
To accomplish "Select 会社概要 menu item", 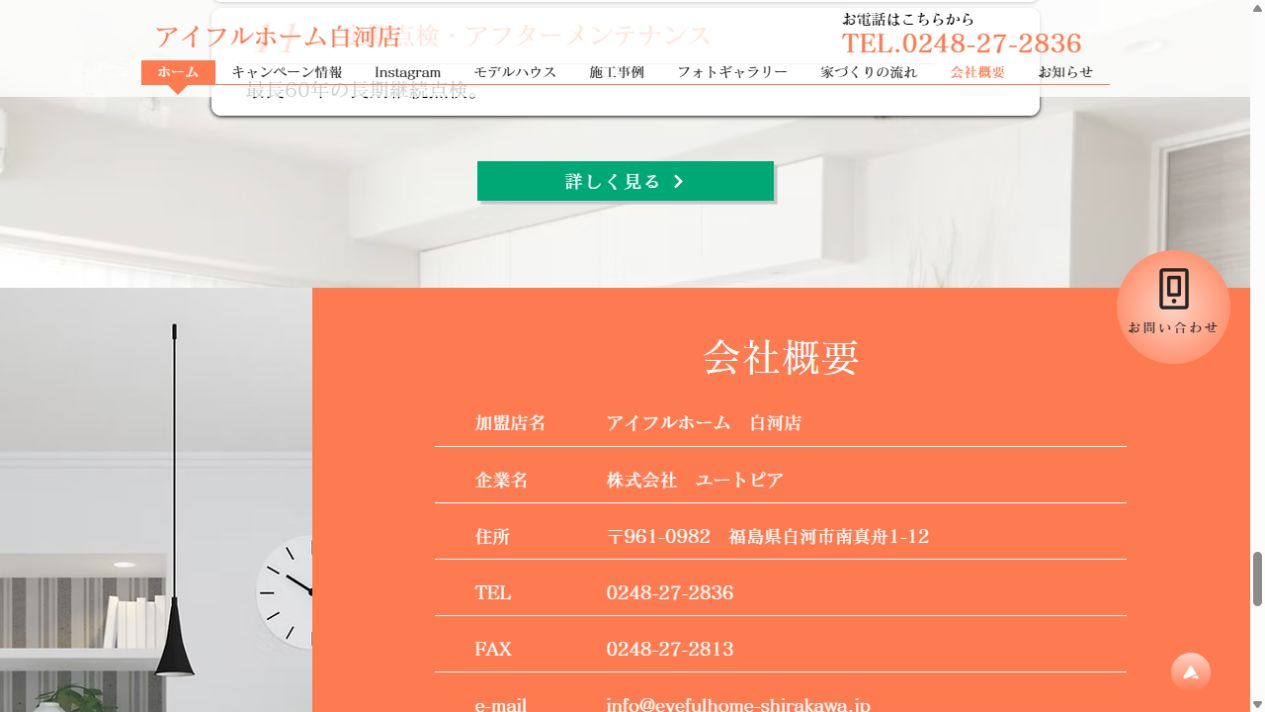I will (x=978, y=72).
